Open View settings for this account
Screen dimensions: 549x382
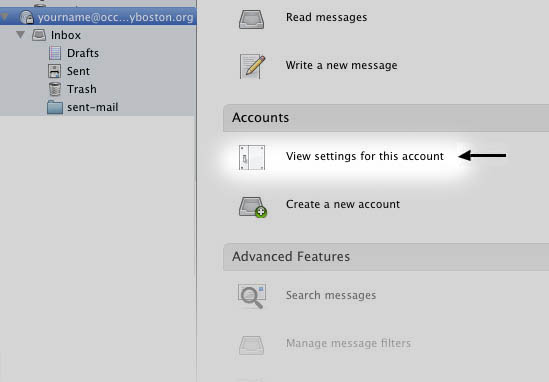pos(365,156)
